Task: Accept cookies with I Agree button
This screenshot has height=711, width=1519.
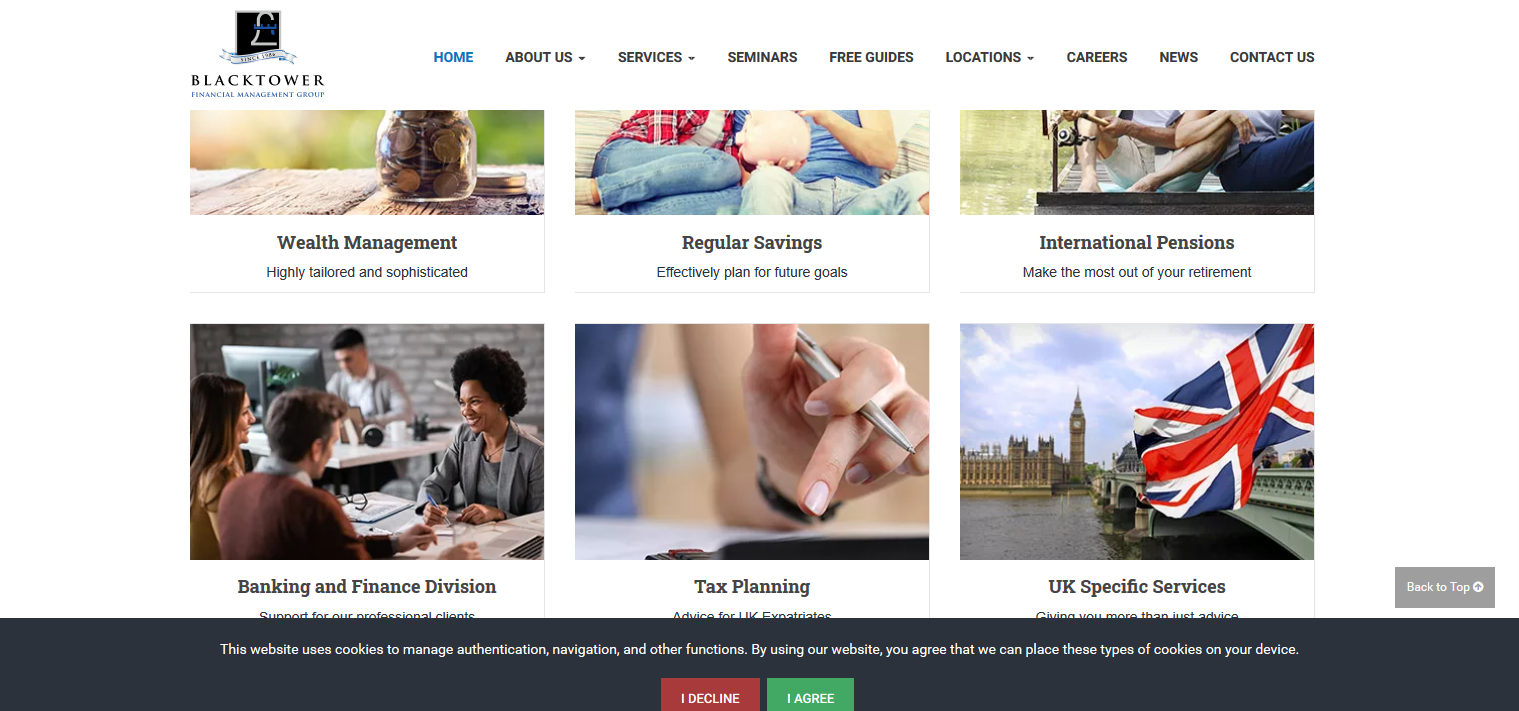Action: 810,695
